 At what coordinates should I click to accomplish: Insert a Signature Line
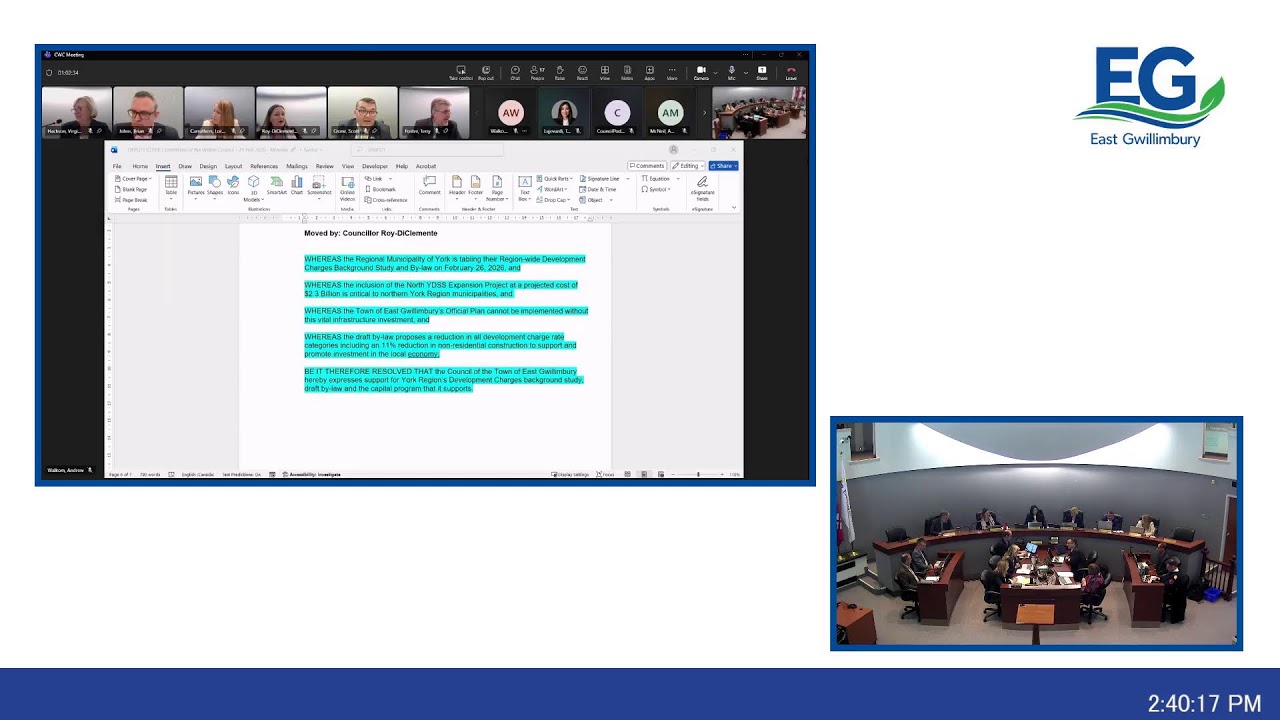tap(600, 179)
